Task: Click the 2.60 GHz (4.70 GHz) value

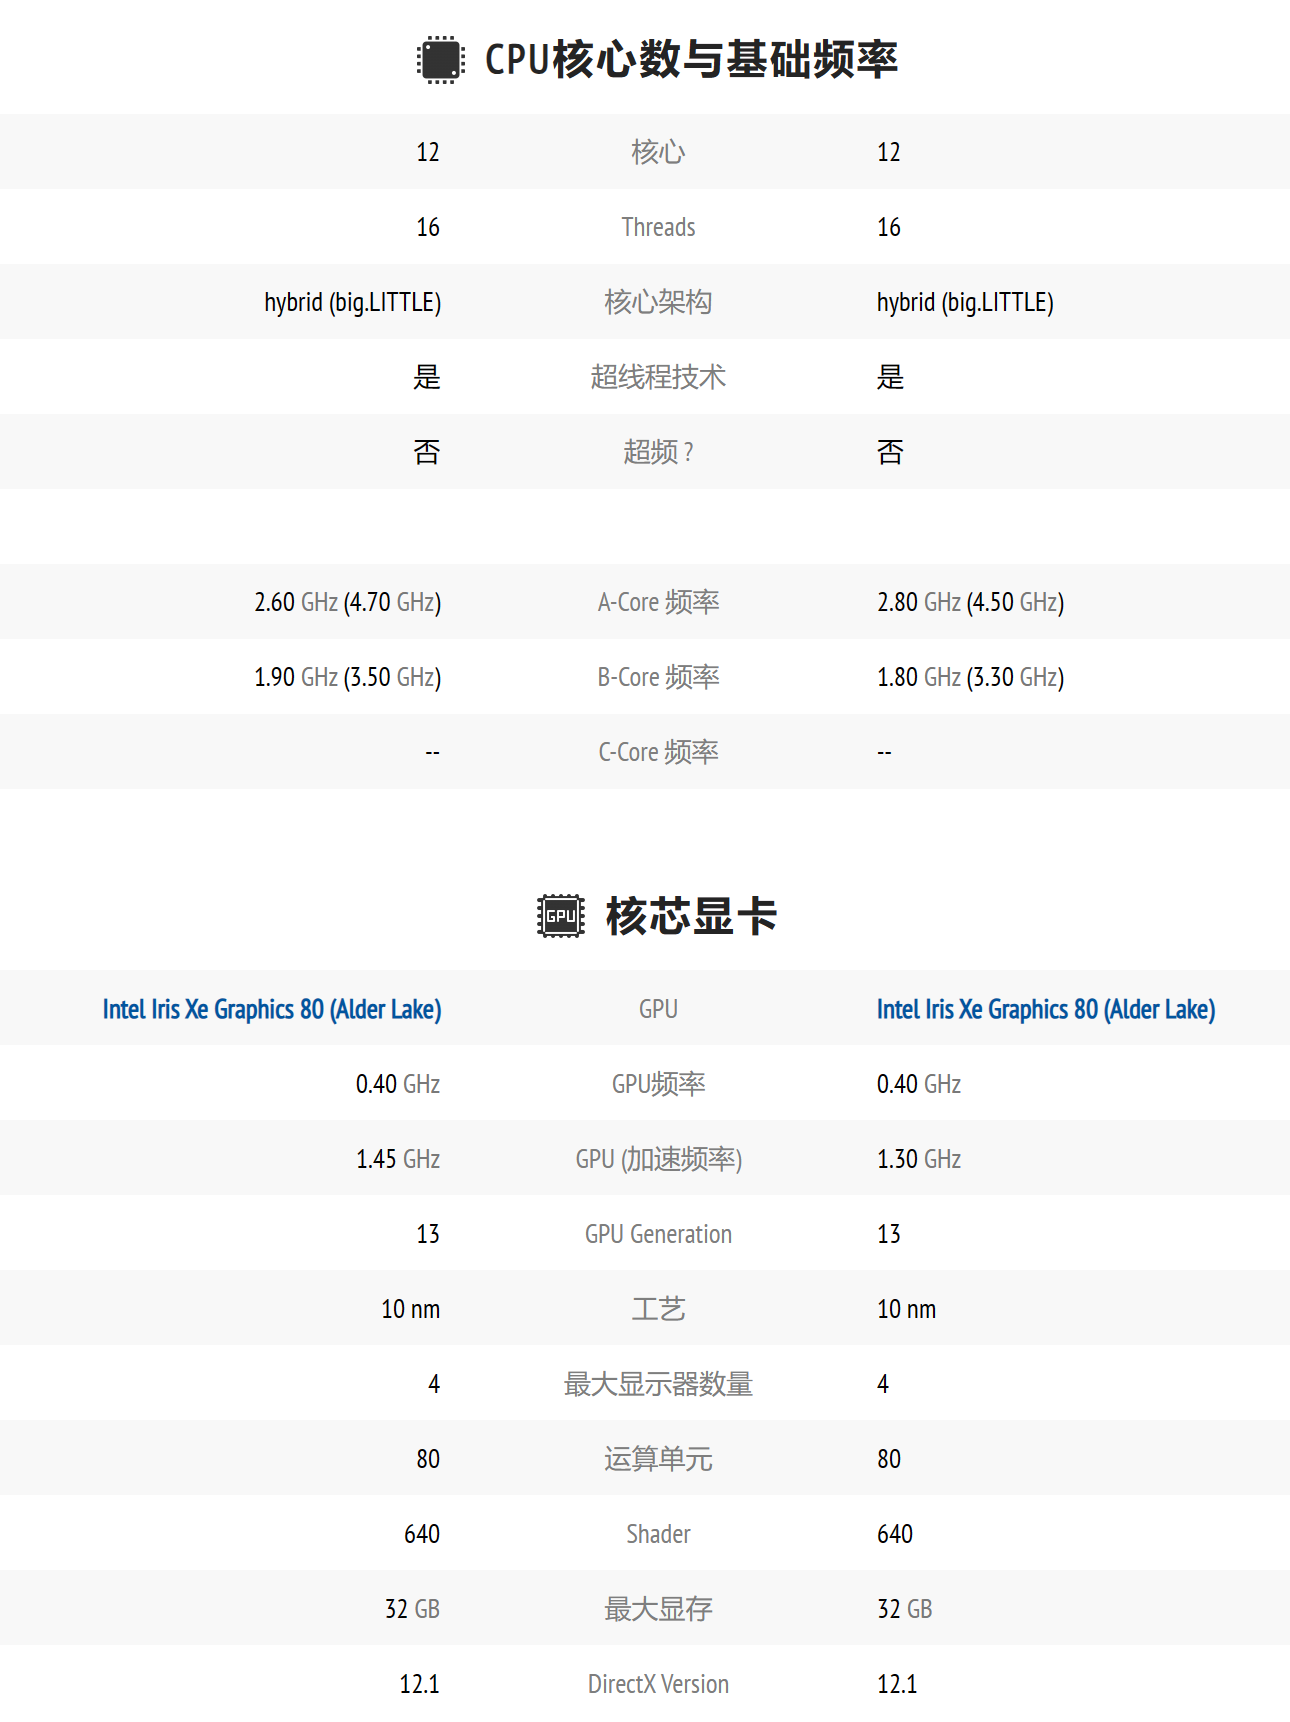Action: pos(347,602)
